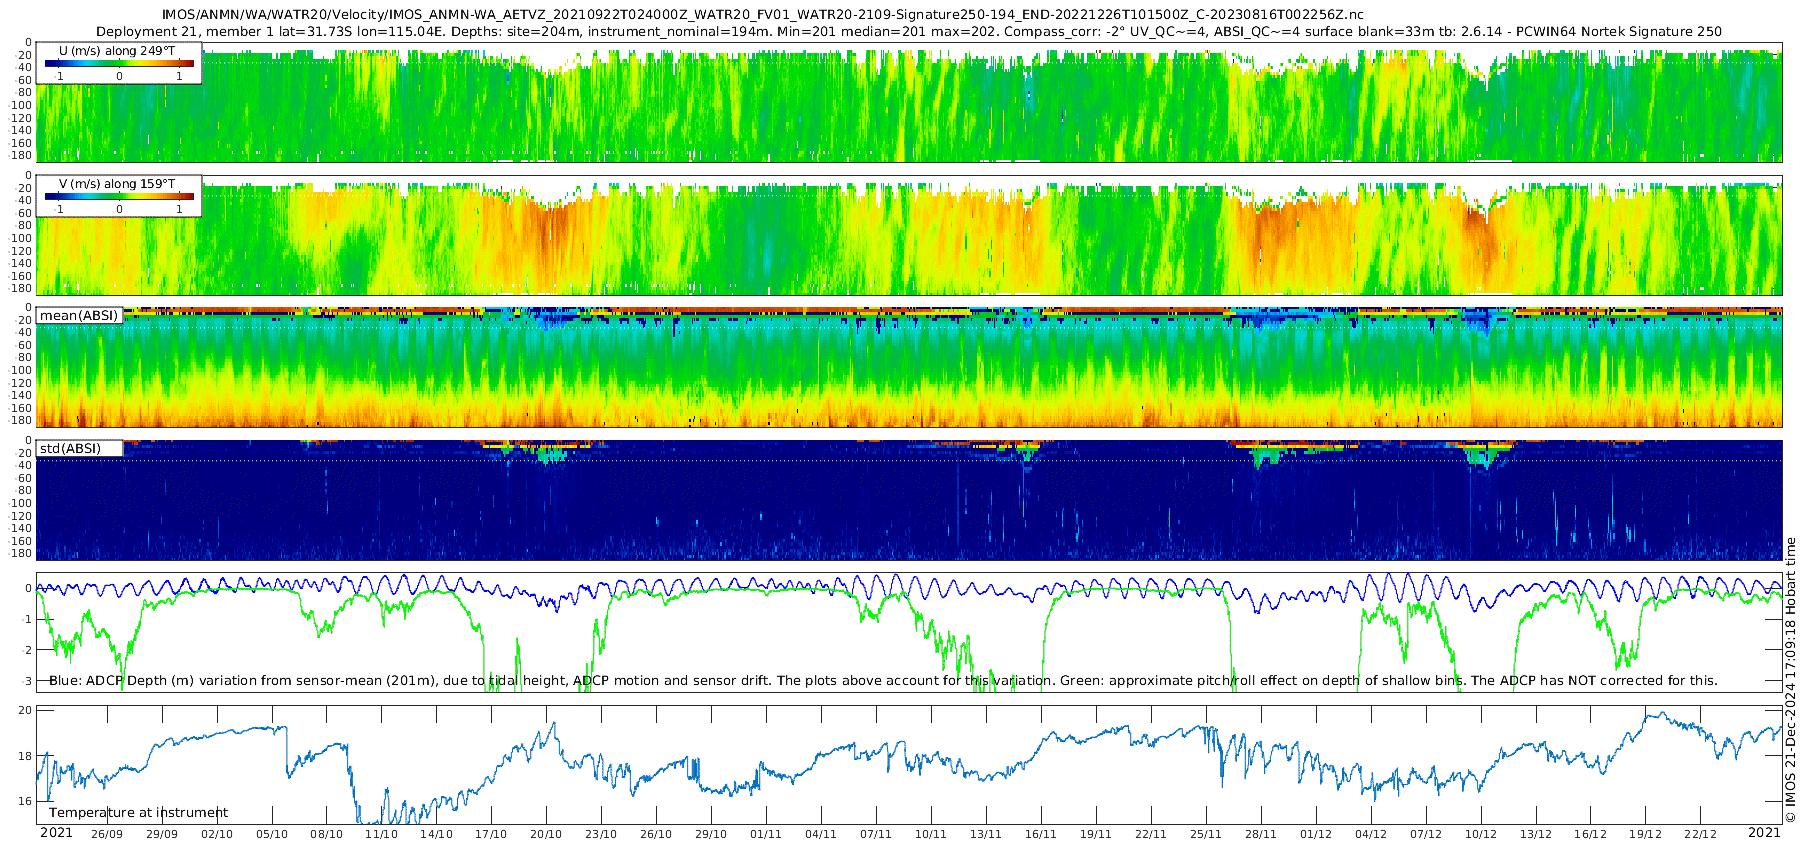Image resolution: width=1800 pixels, height=850 pixels.
Task: Click the NetCDF file path title
Action: (762, 15)
